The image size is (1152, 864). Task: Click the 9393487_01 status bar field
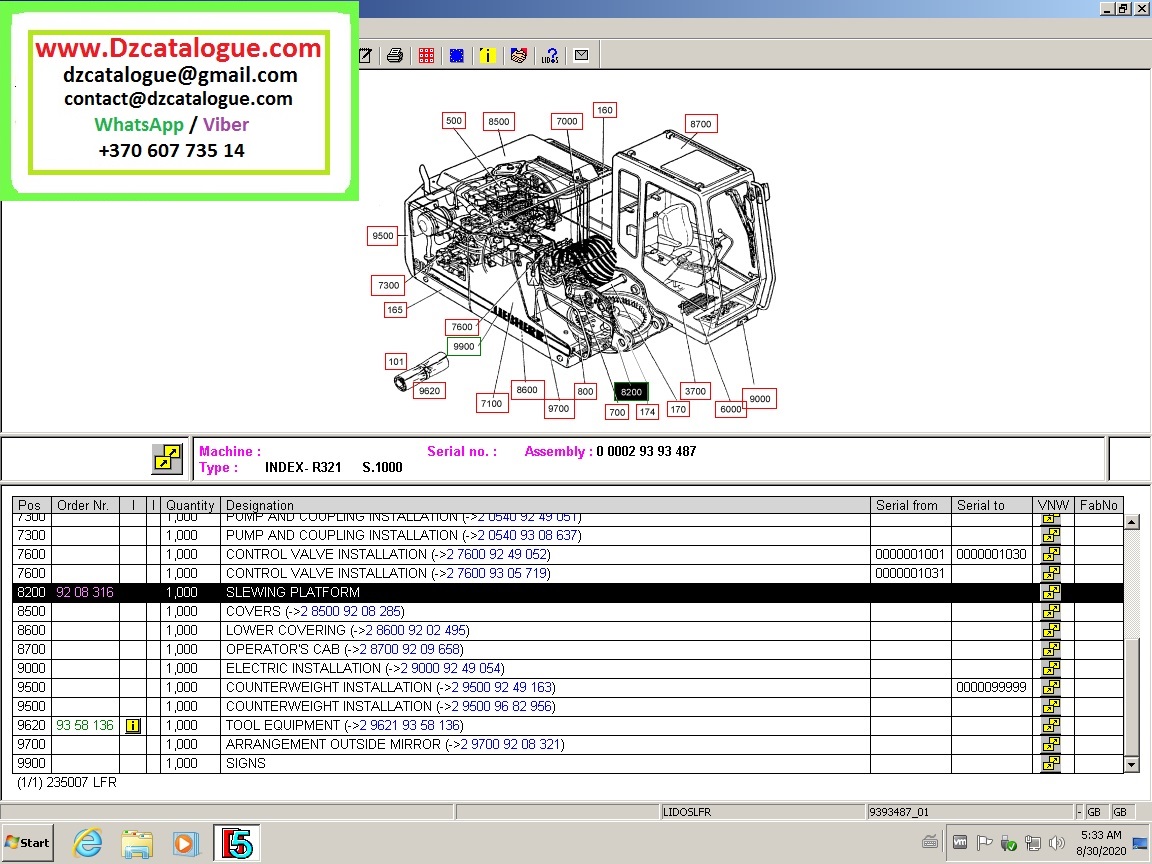tap(970, 812)
